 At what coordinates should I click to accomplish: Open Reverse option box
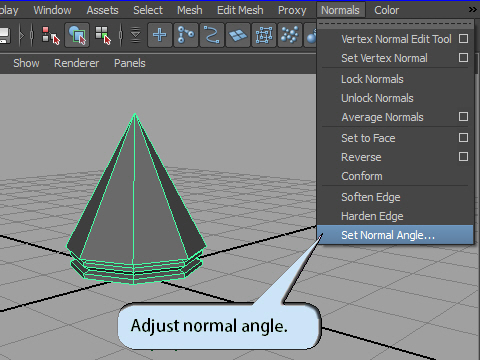click(463, 157)
